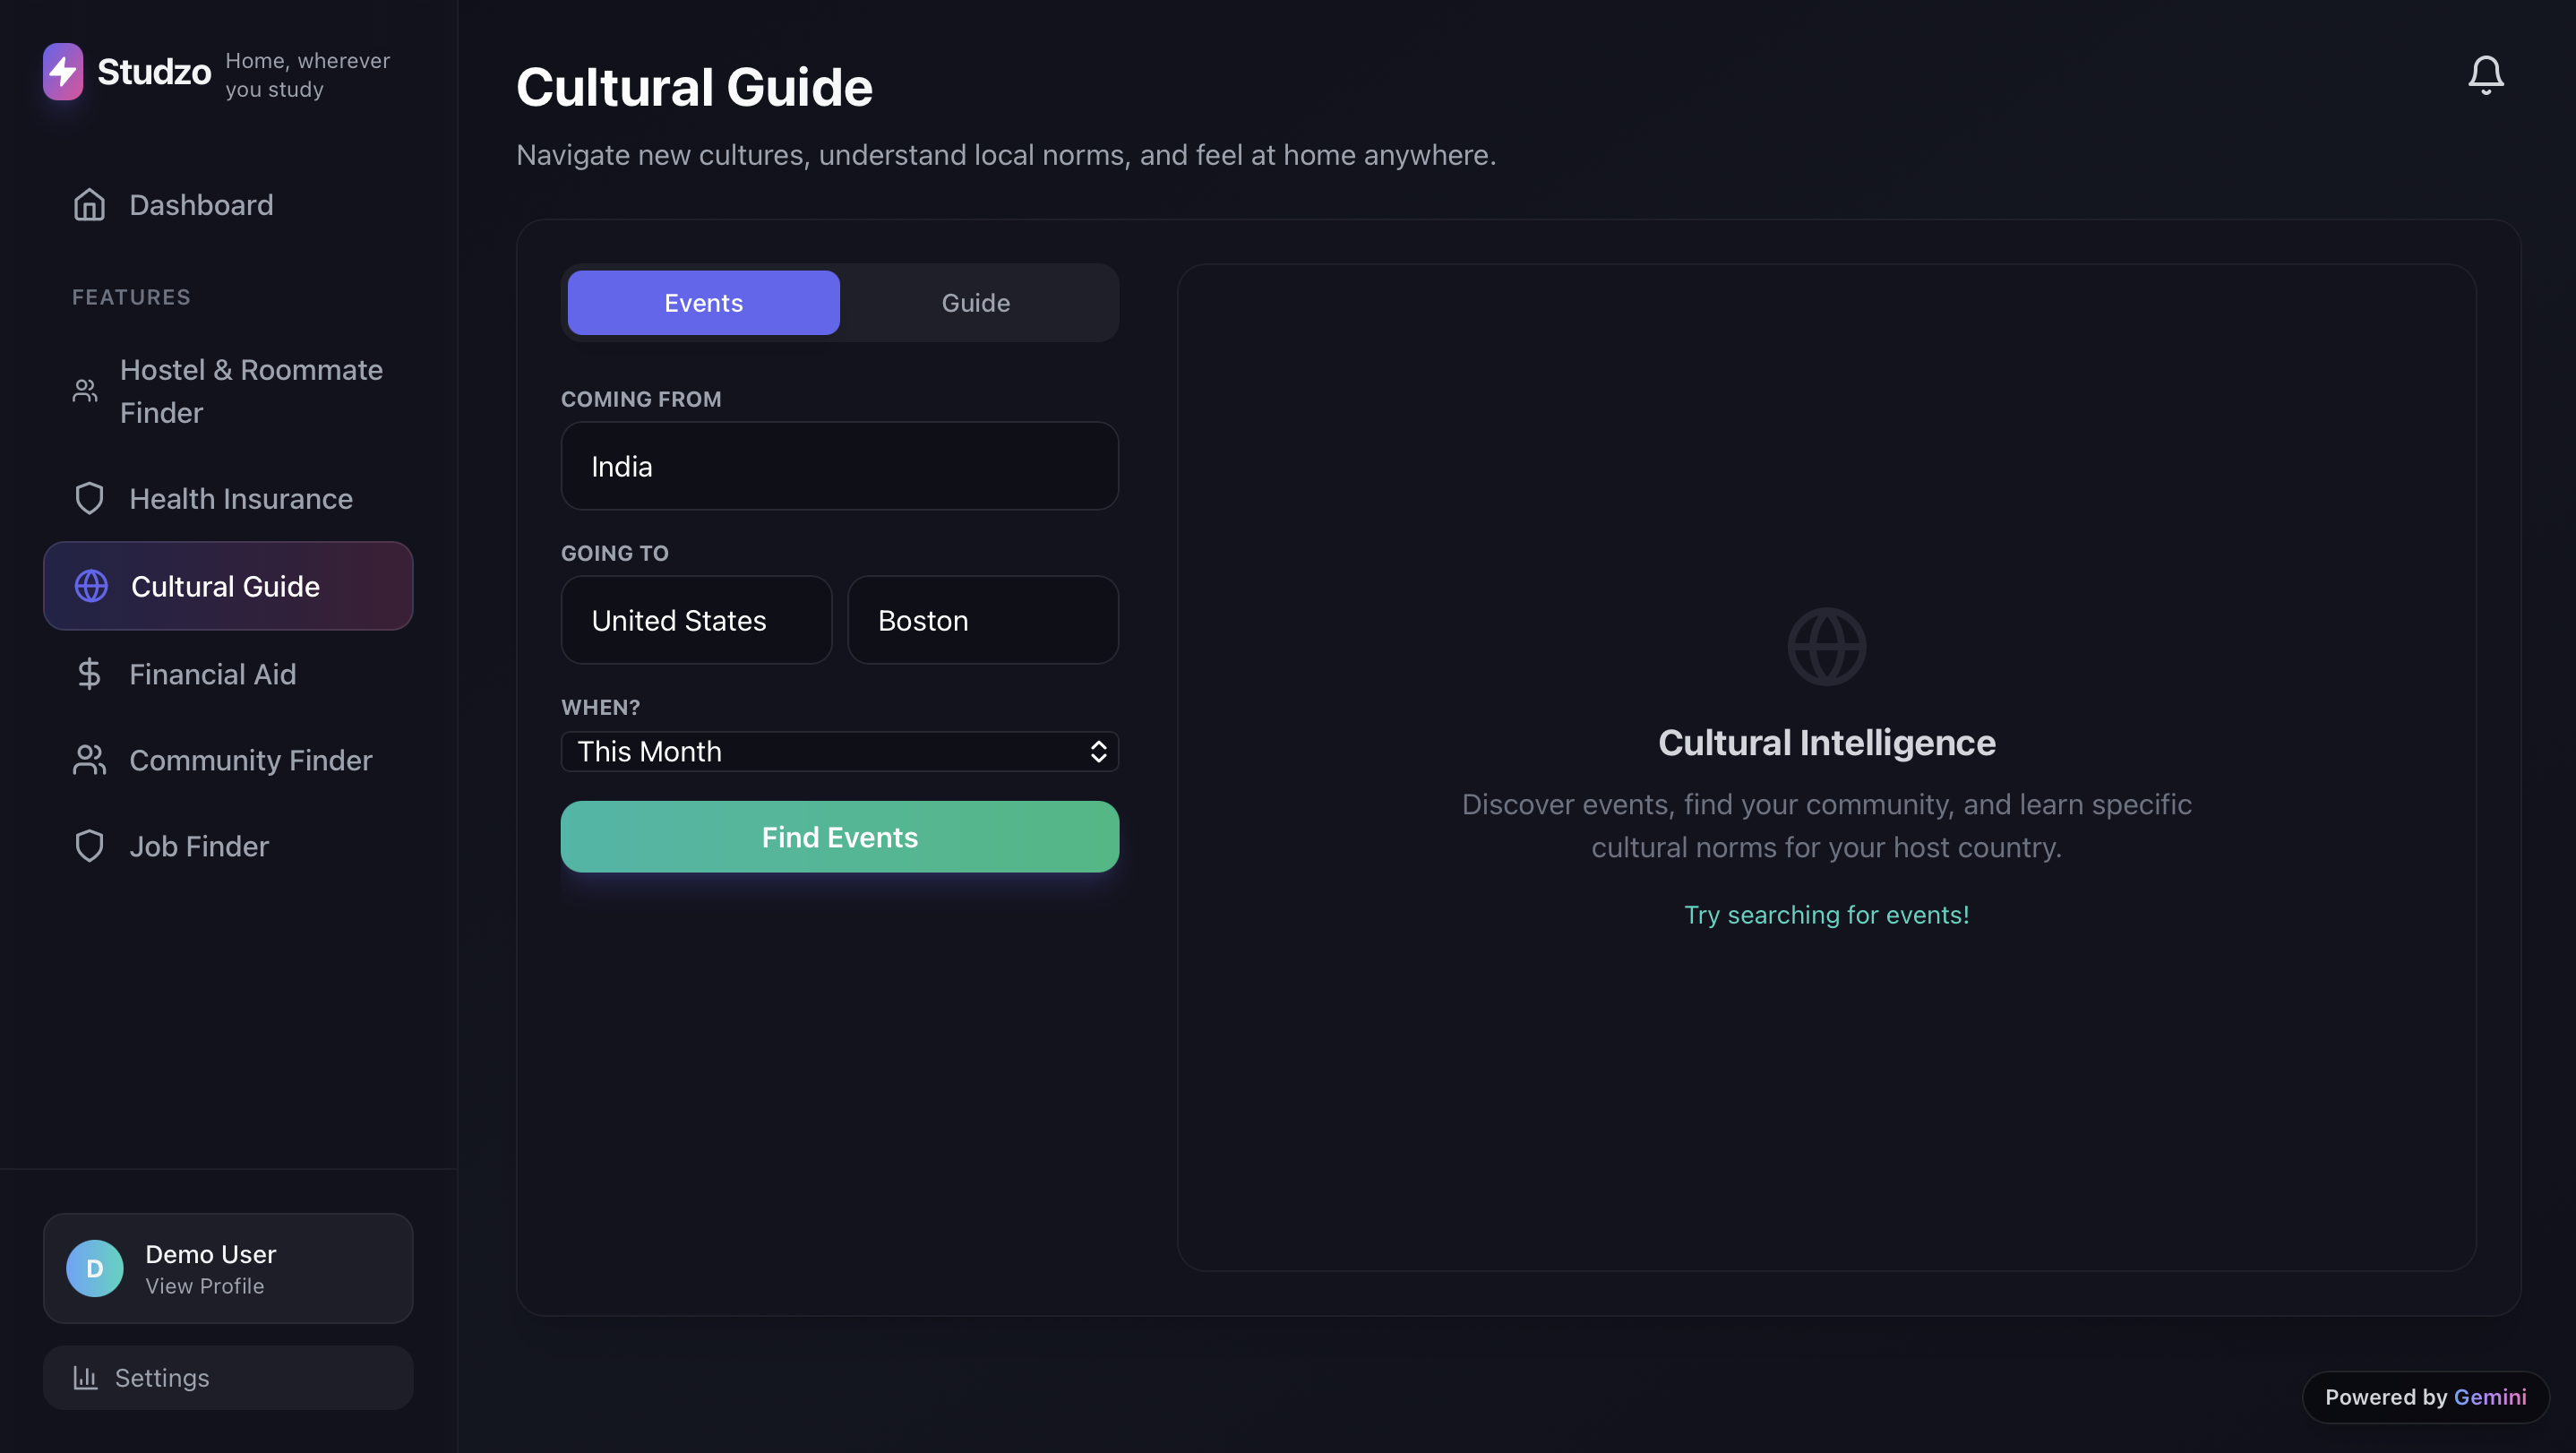Edit the United States country field
This screenshot has height=1453, width=2576.
696,620
